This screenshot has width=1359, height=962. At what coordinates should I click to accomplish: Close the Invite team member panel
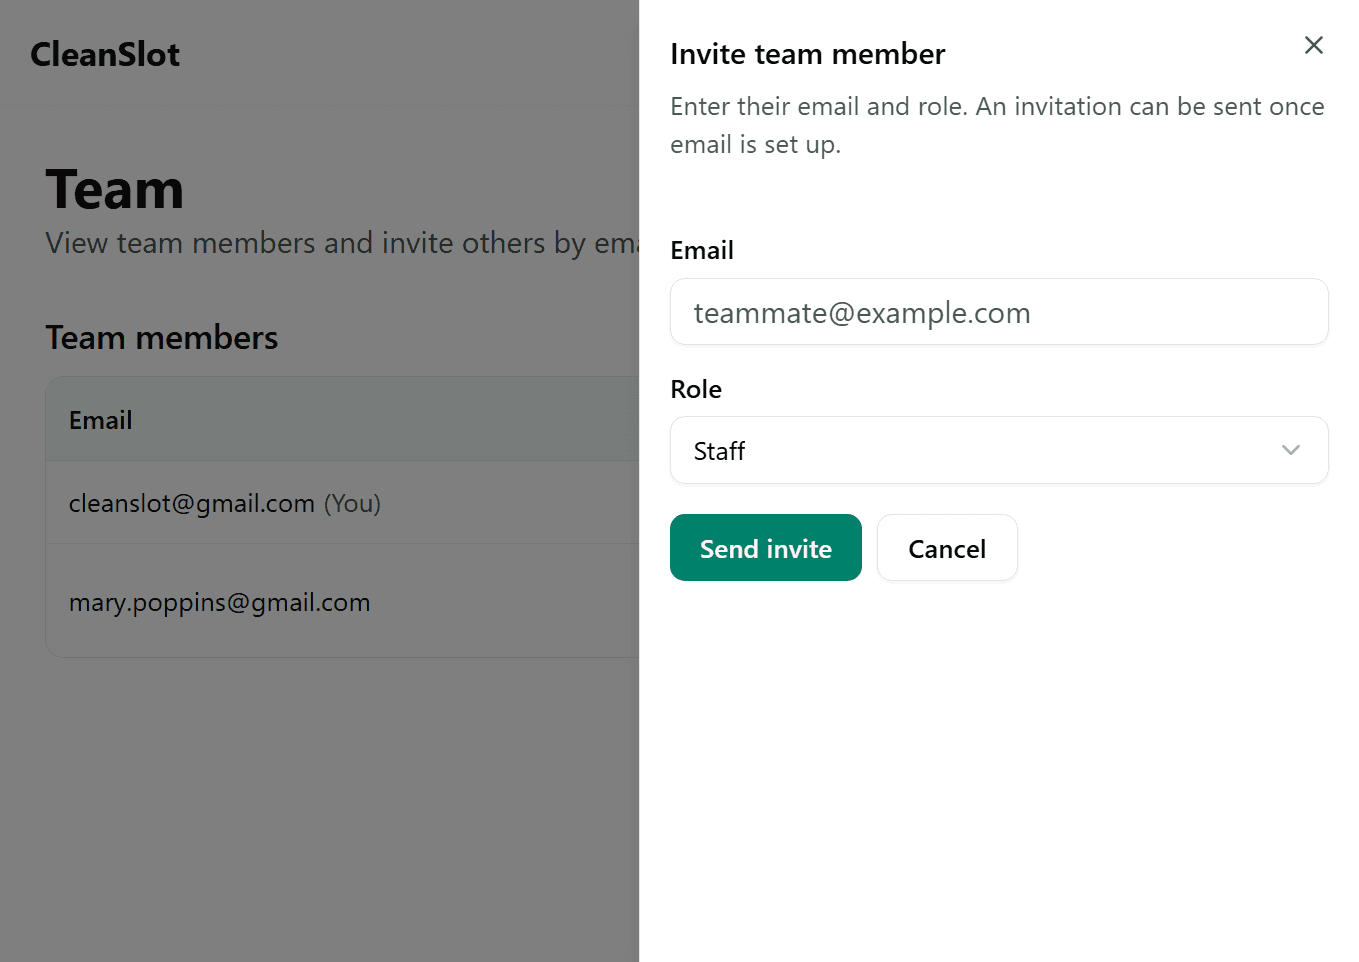coord(1313,45)
